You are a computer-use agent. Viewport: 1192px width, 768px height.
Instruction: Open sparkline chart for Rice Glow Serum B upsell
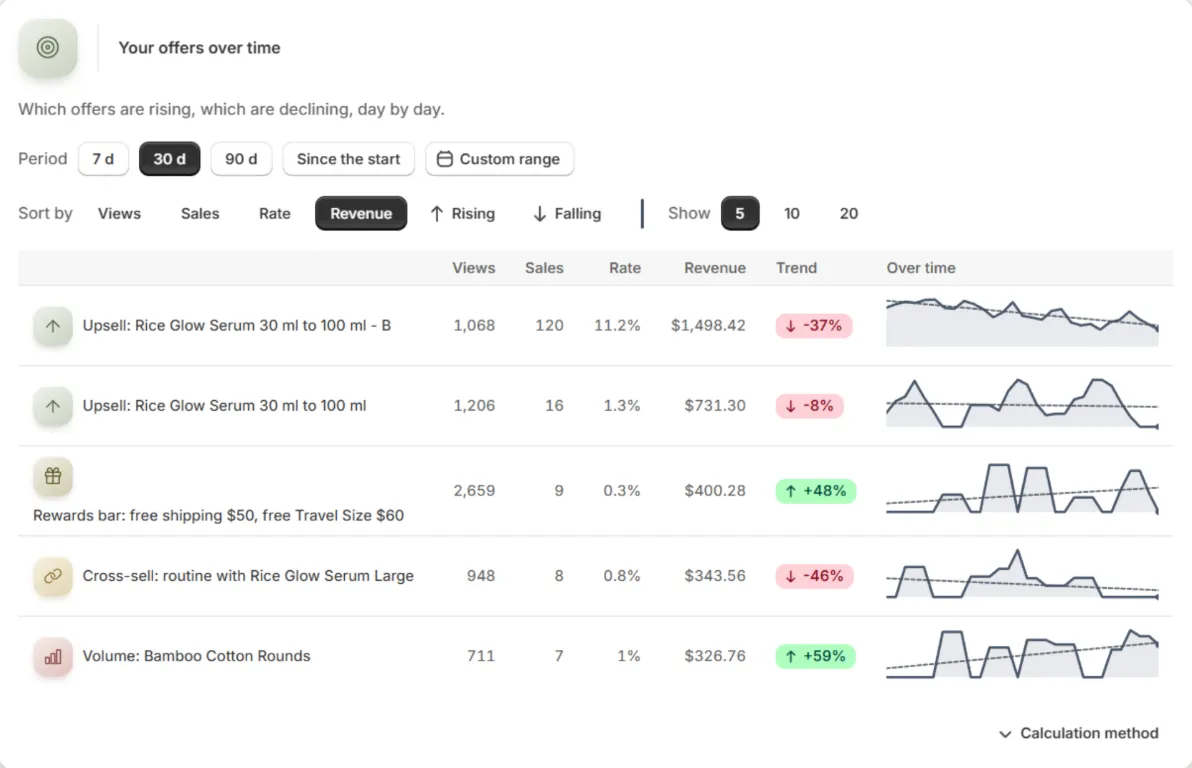click(1022, 322)
